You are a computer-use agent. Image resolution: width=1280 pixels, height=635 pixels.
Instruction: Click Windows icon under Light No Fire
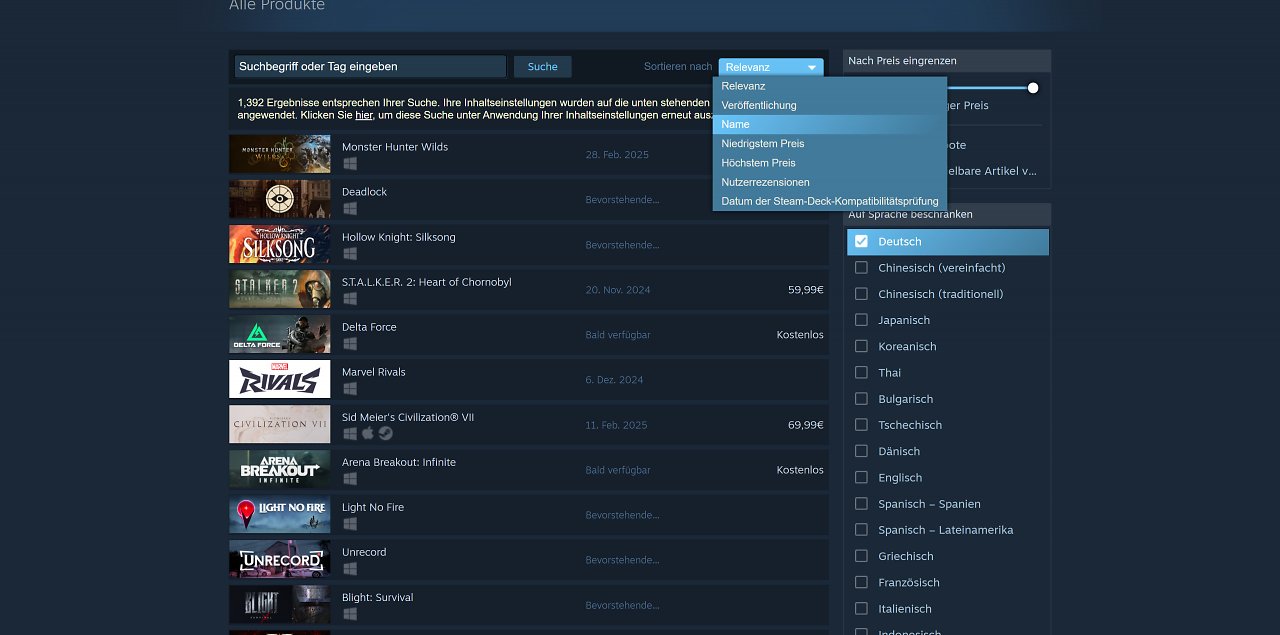tap(350, 524)
